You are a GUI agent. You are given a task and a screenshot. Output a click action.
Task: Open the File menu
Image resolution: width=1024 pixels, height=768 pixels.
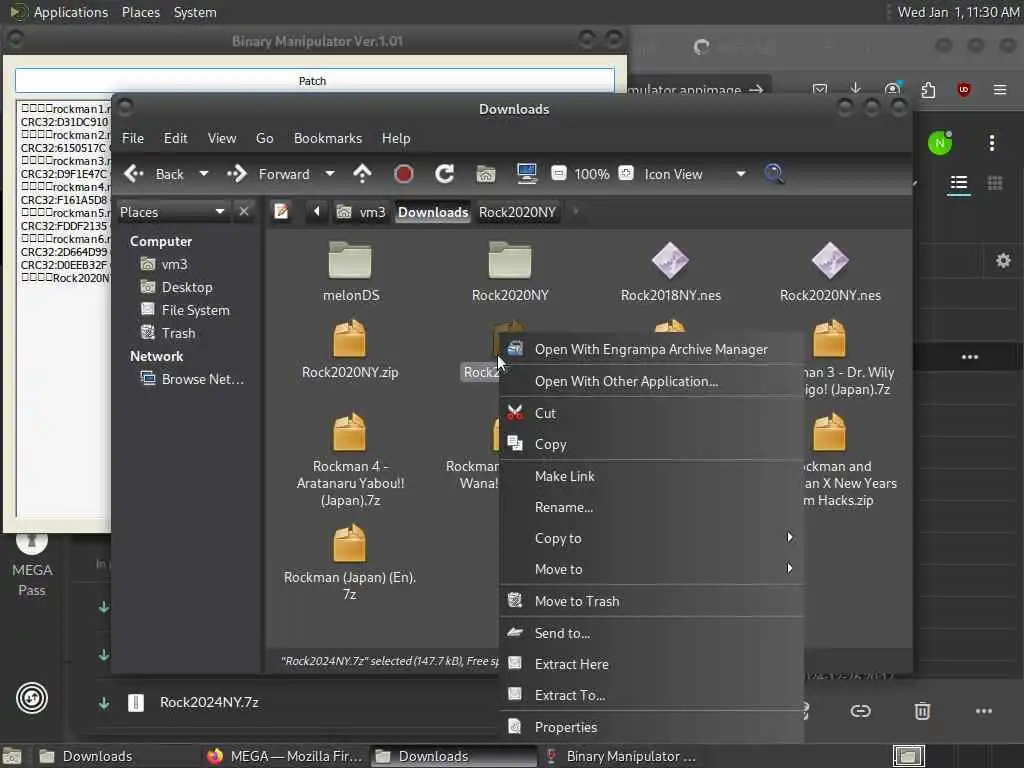[x=133, y=138]
